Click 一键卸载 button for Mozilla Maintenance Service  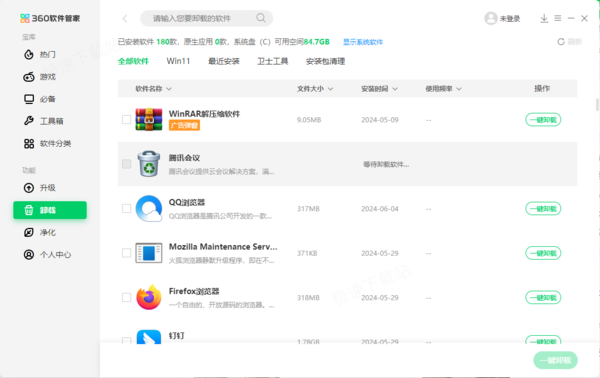(543, 253)
